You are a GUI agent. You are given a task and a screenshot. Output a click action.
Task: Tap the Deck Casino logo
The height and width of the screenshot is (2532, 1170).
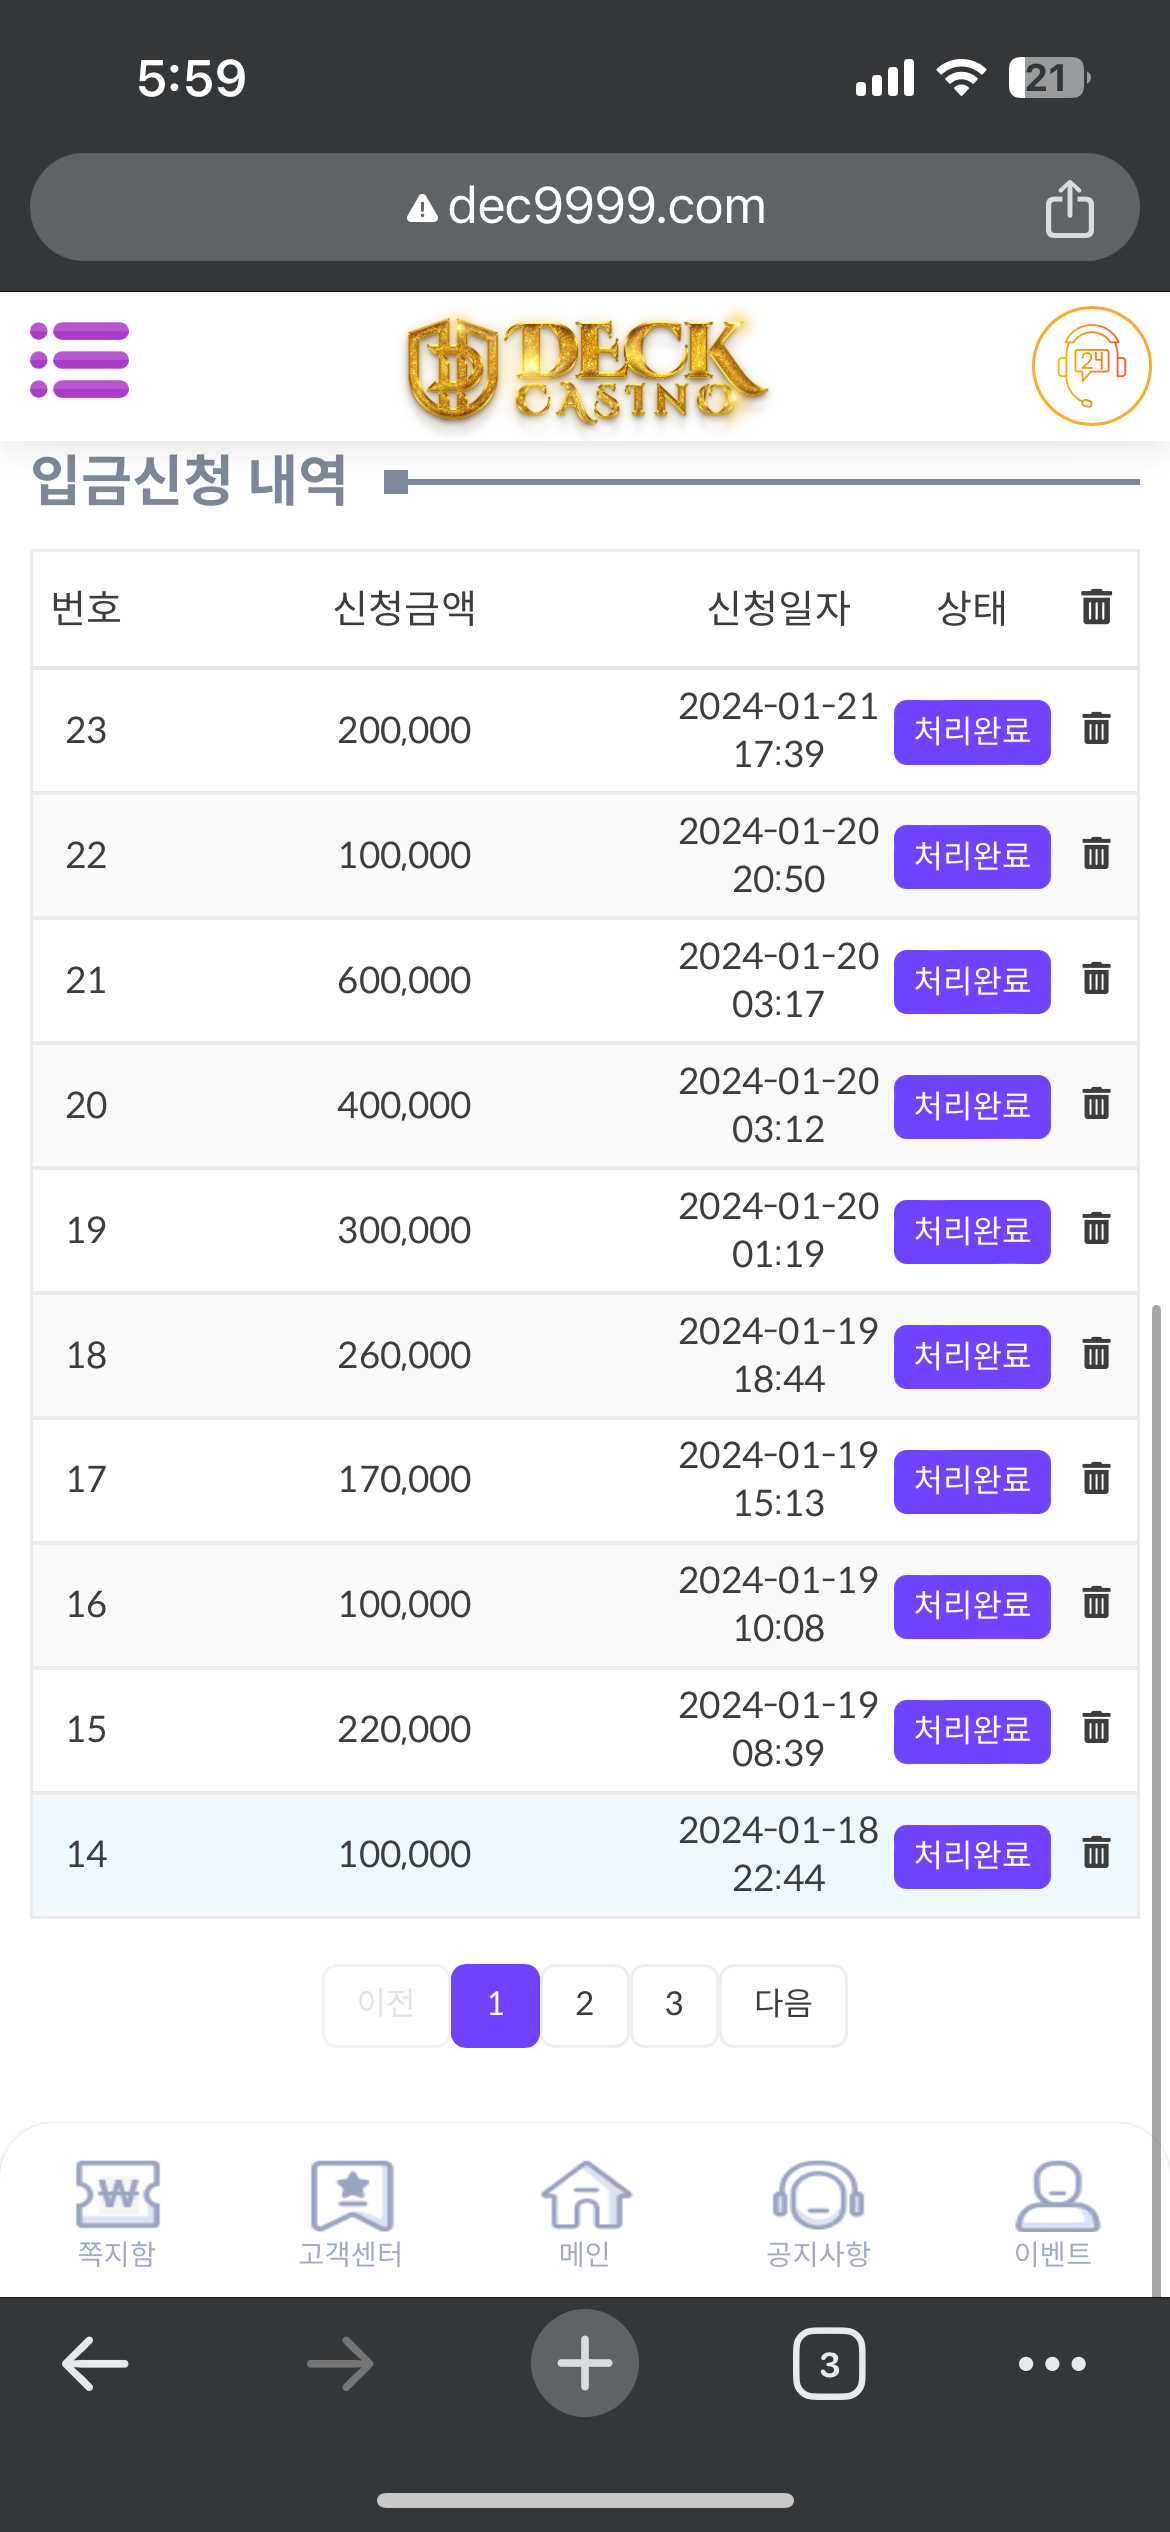[586, 368]
